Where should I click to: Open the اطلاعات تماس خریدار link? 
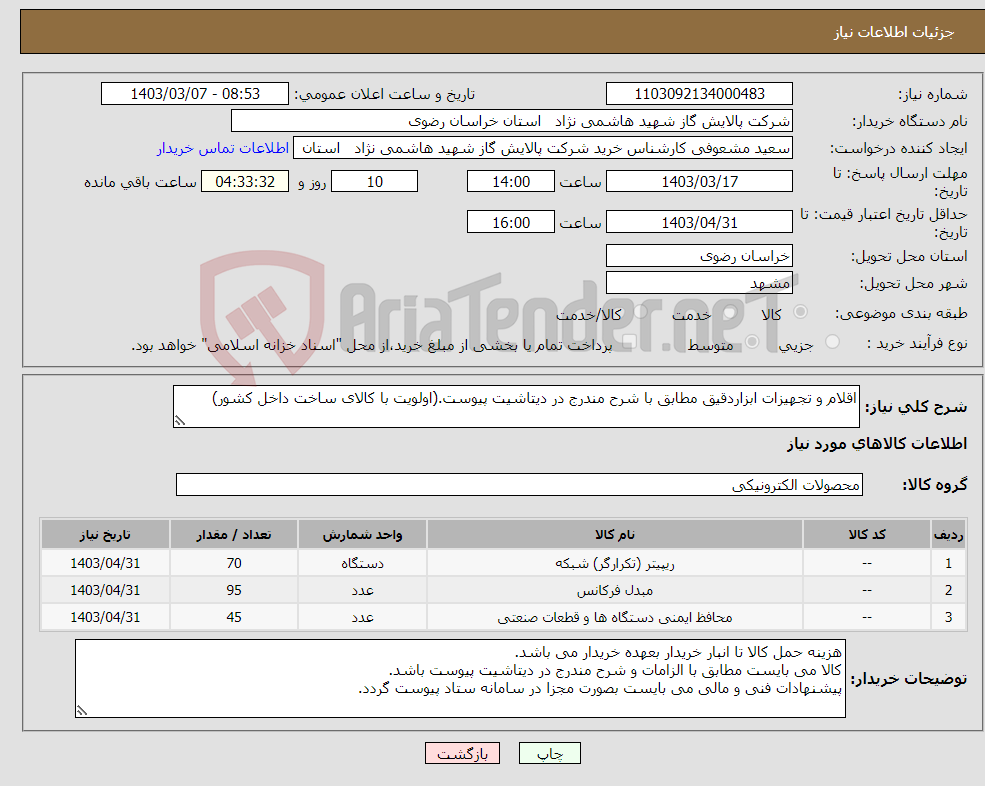(222, 148)
